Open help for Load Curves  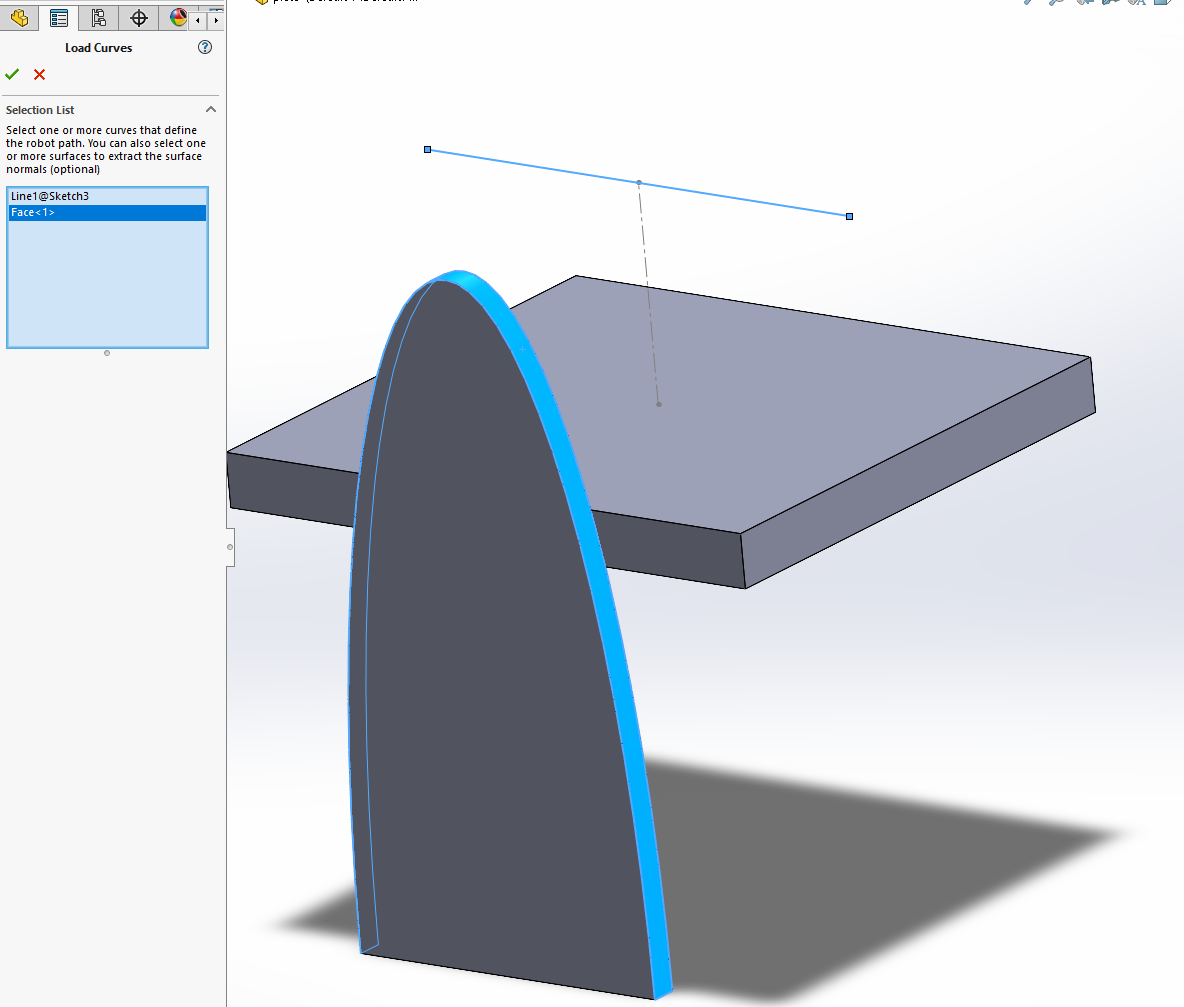(x=205, y=47)
